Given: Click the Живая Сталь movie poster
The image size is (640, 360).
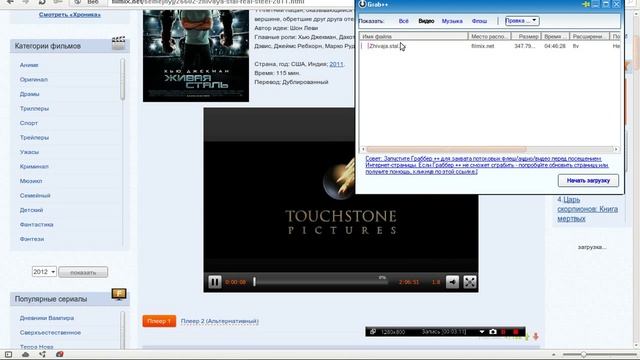Looking at the screenshot, I should 196,56.
